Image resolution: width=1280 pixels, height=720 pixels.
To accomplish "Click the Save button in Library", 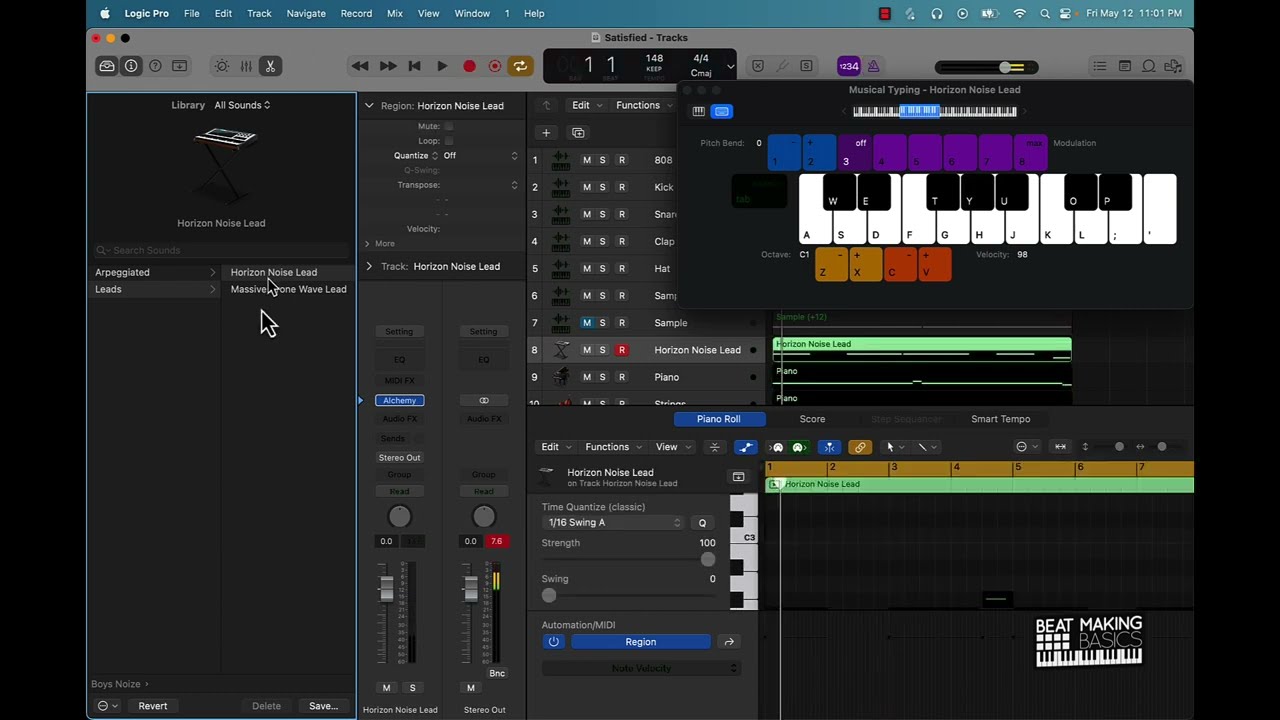I will point(323,706).
